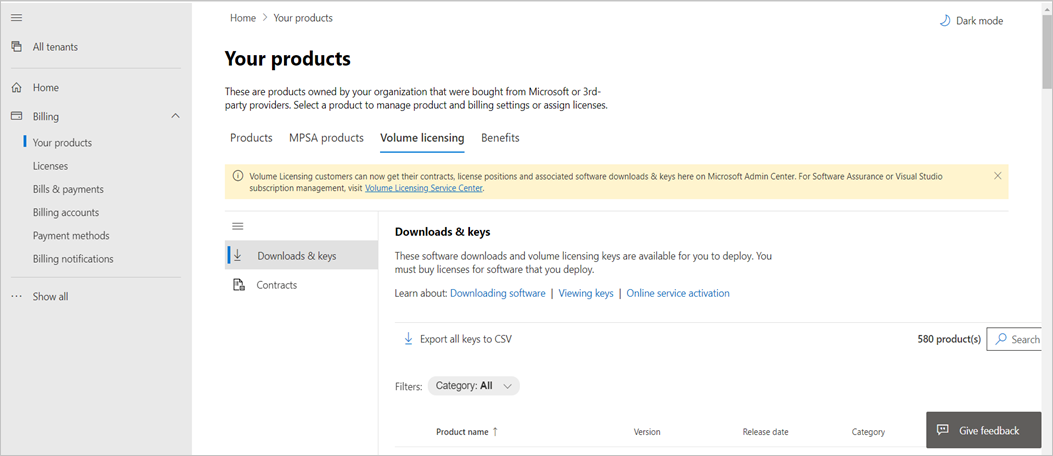Dismiss the yellow notification banner
This screenshot has height=456, width=1053.
coord(997,176)
